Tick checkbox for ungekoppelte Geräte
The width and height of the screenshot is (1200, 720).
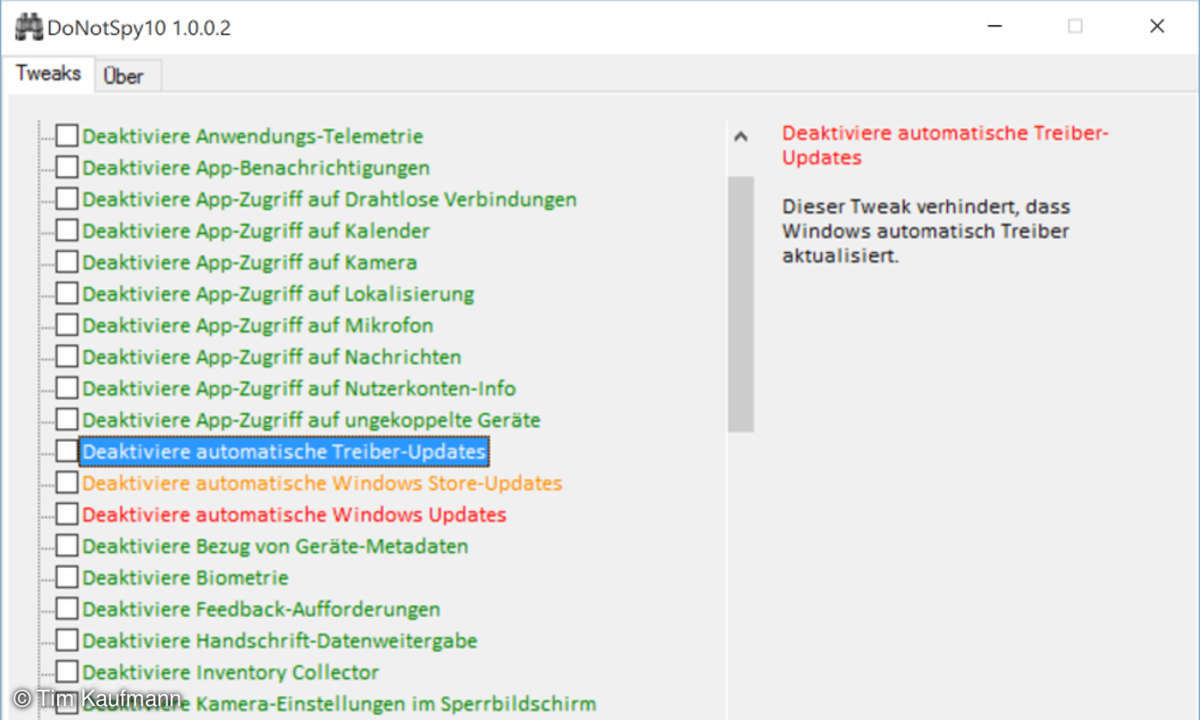point(66,420)
